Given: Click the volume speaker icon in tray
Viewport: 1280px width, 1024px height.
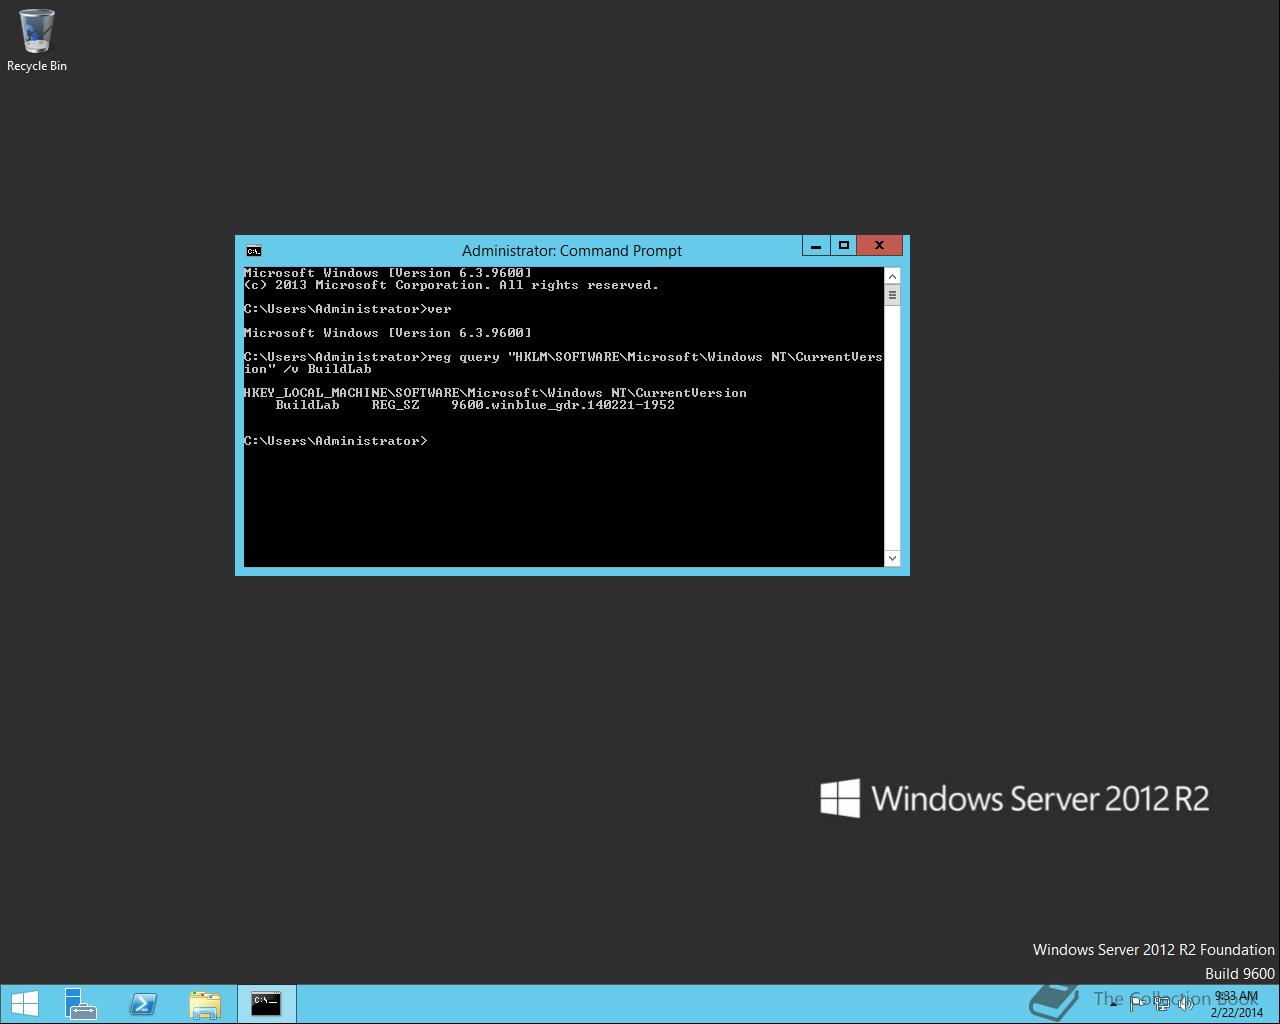Looking at the screenshot, I should click(x=1185, y=1003).
